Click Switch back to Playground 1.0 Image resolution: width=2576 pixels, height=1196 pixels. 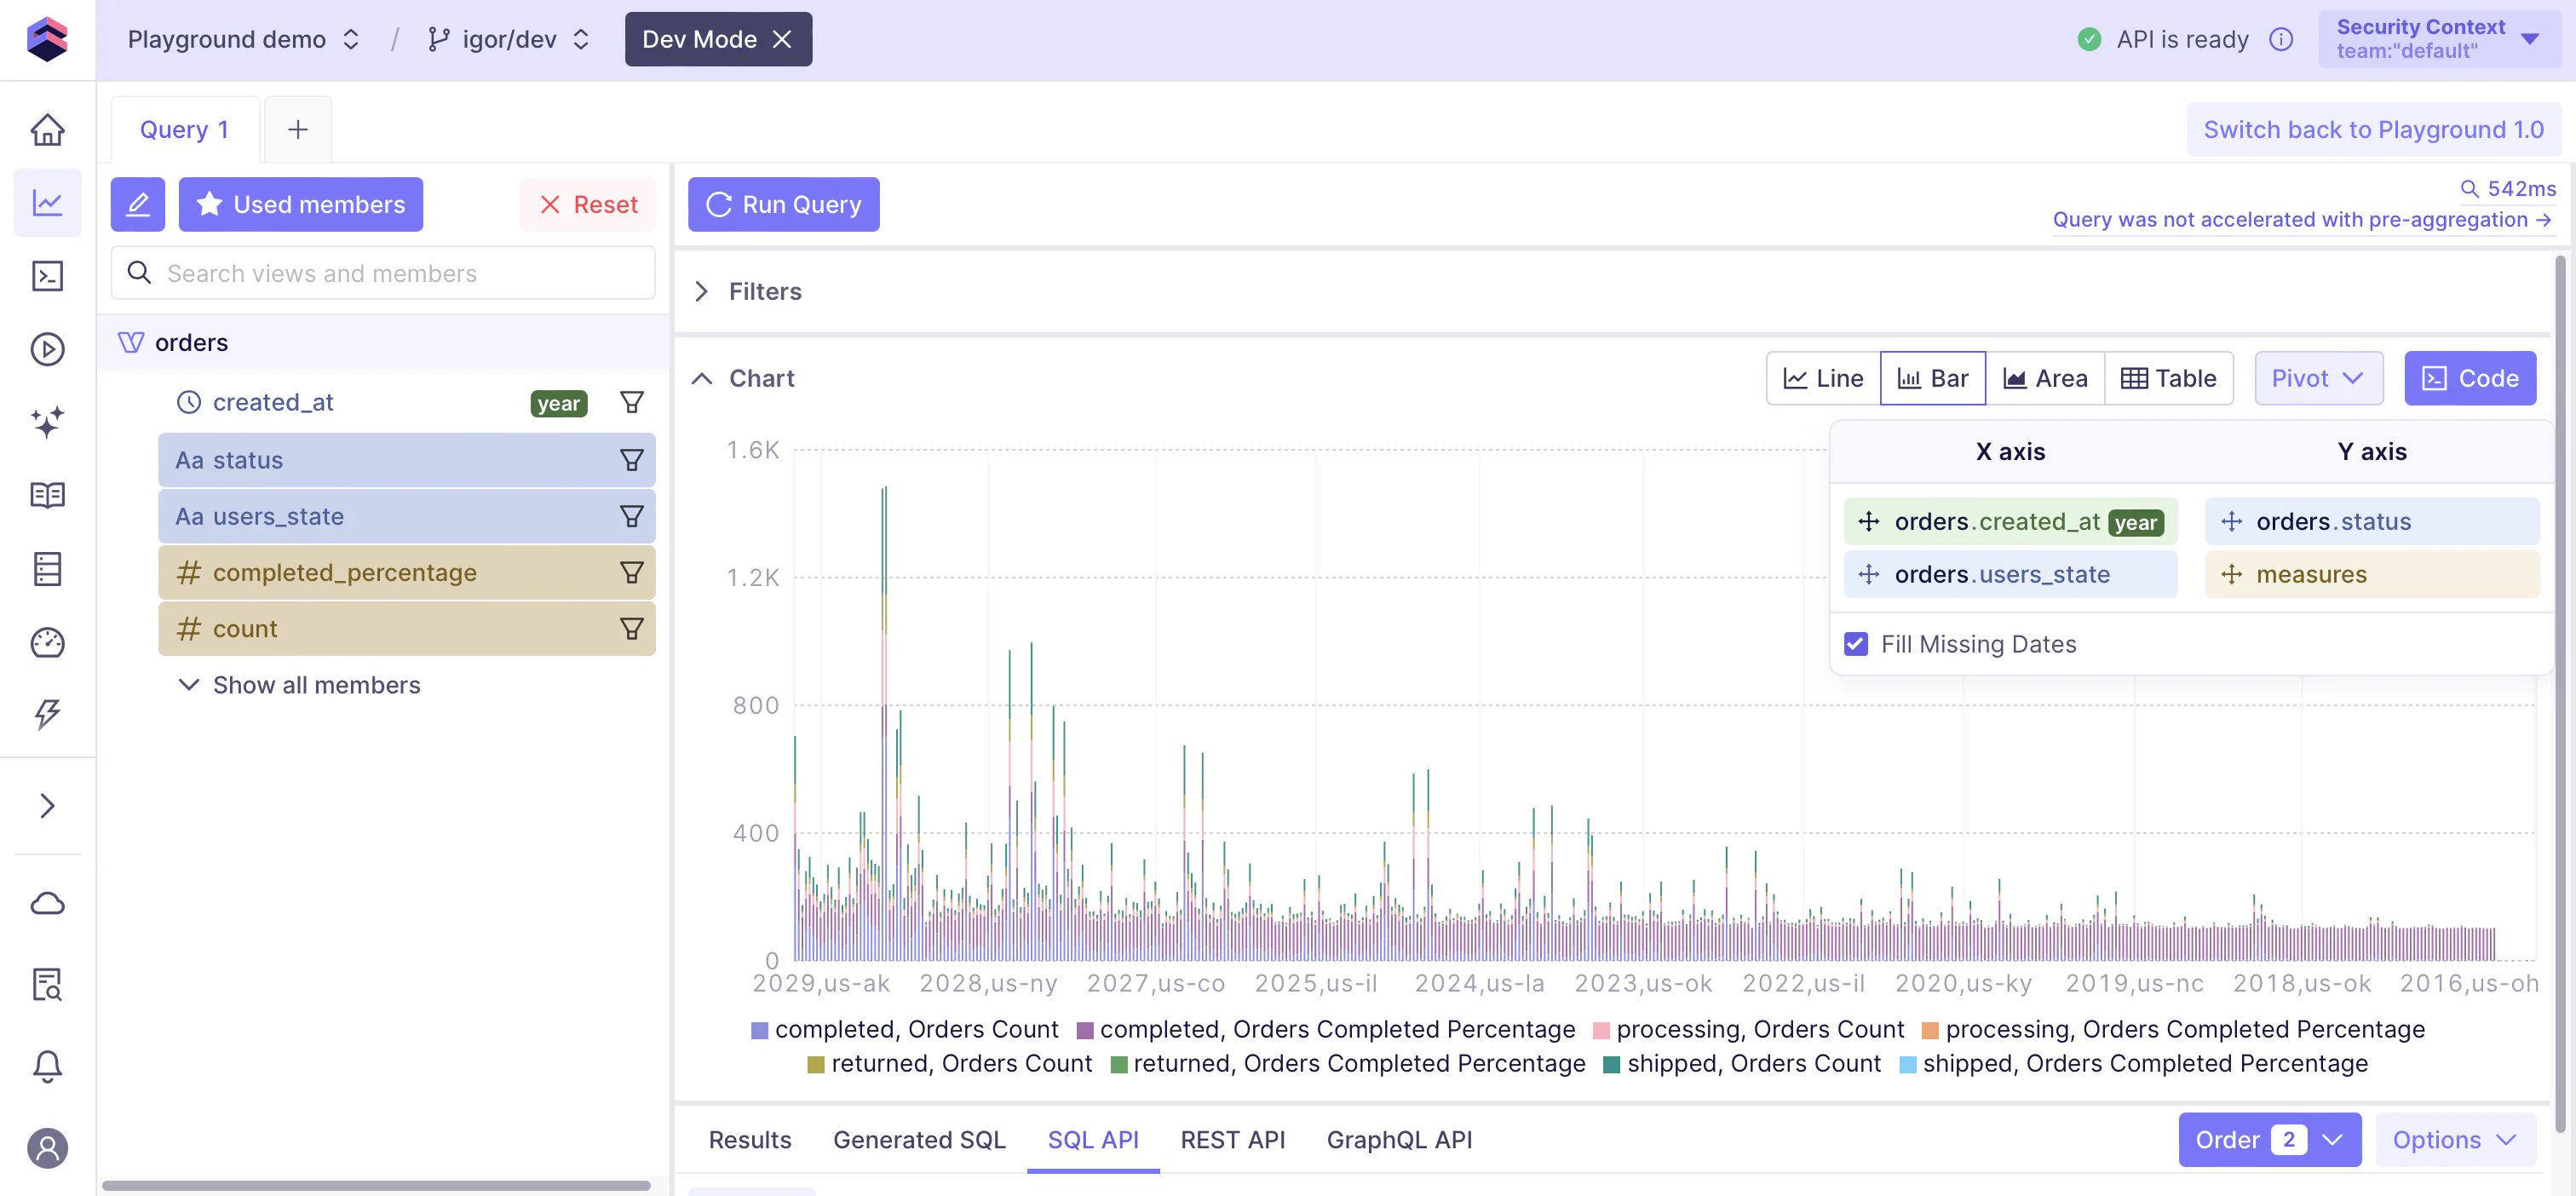click(2372, 130)
